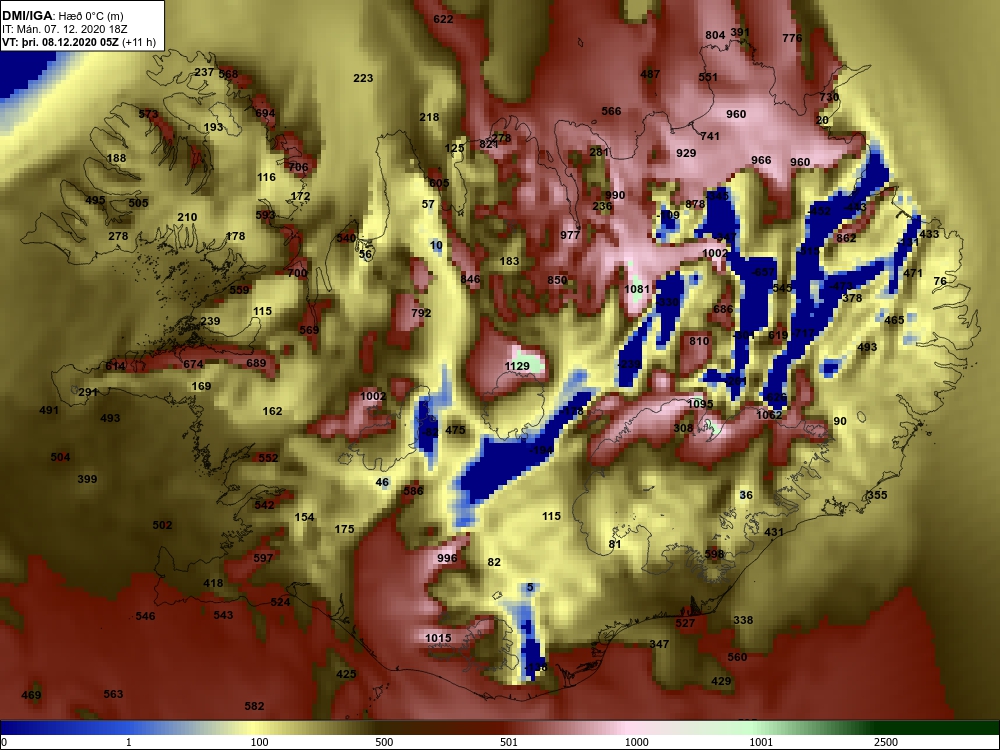The width and height of the screenshot is (1000, 750).
Task: Click the map value '582'
Action: (254, 706)
